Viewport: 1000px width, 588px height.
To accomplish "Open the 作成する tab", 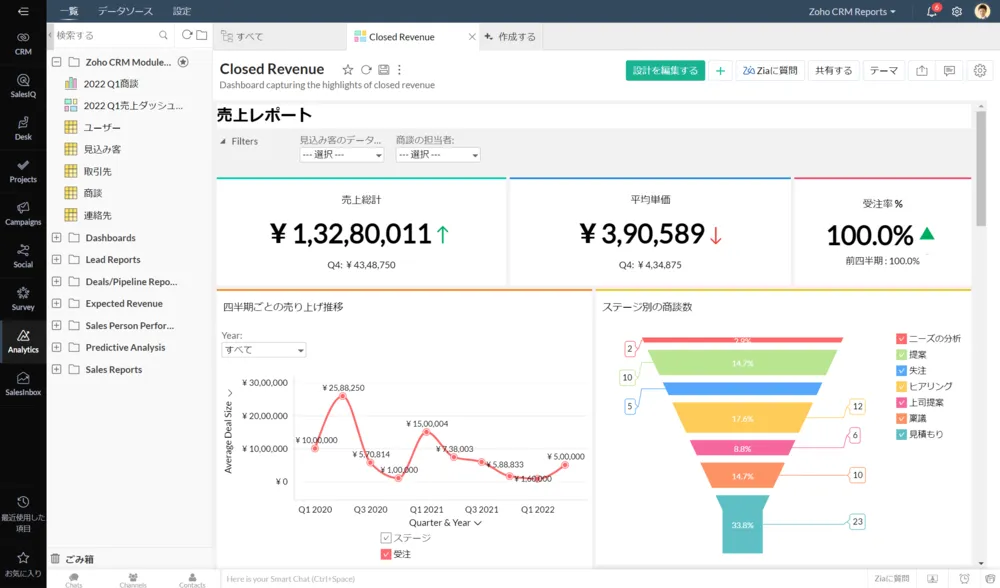I will click(x=510, y=36).
